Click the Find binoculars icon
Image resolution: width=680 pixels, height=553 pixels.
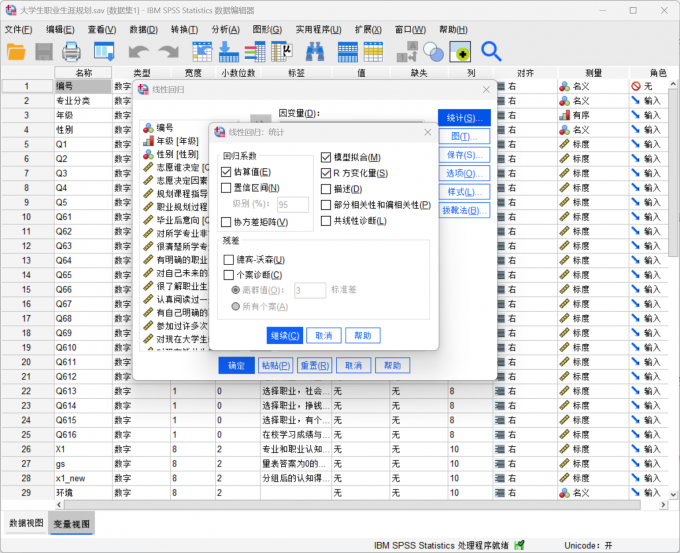315,52
